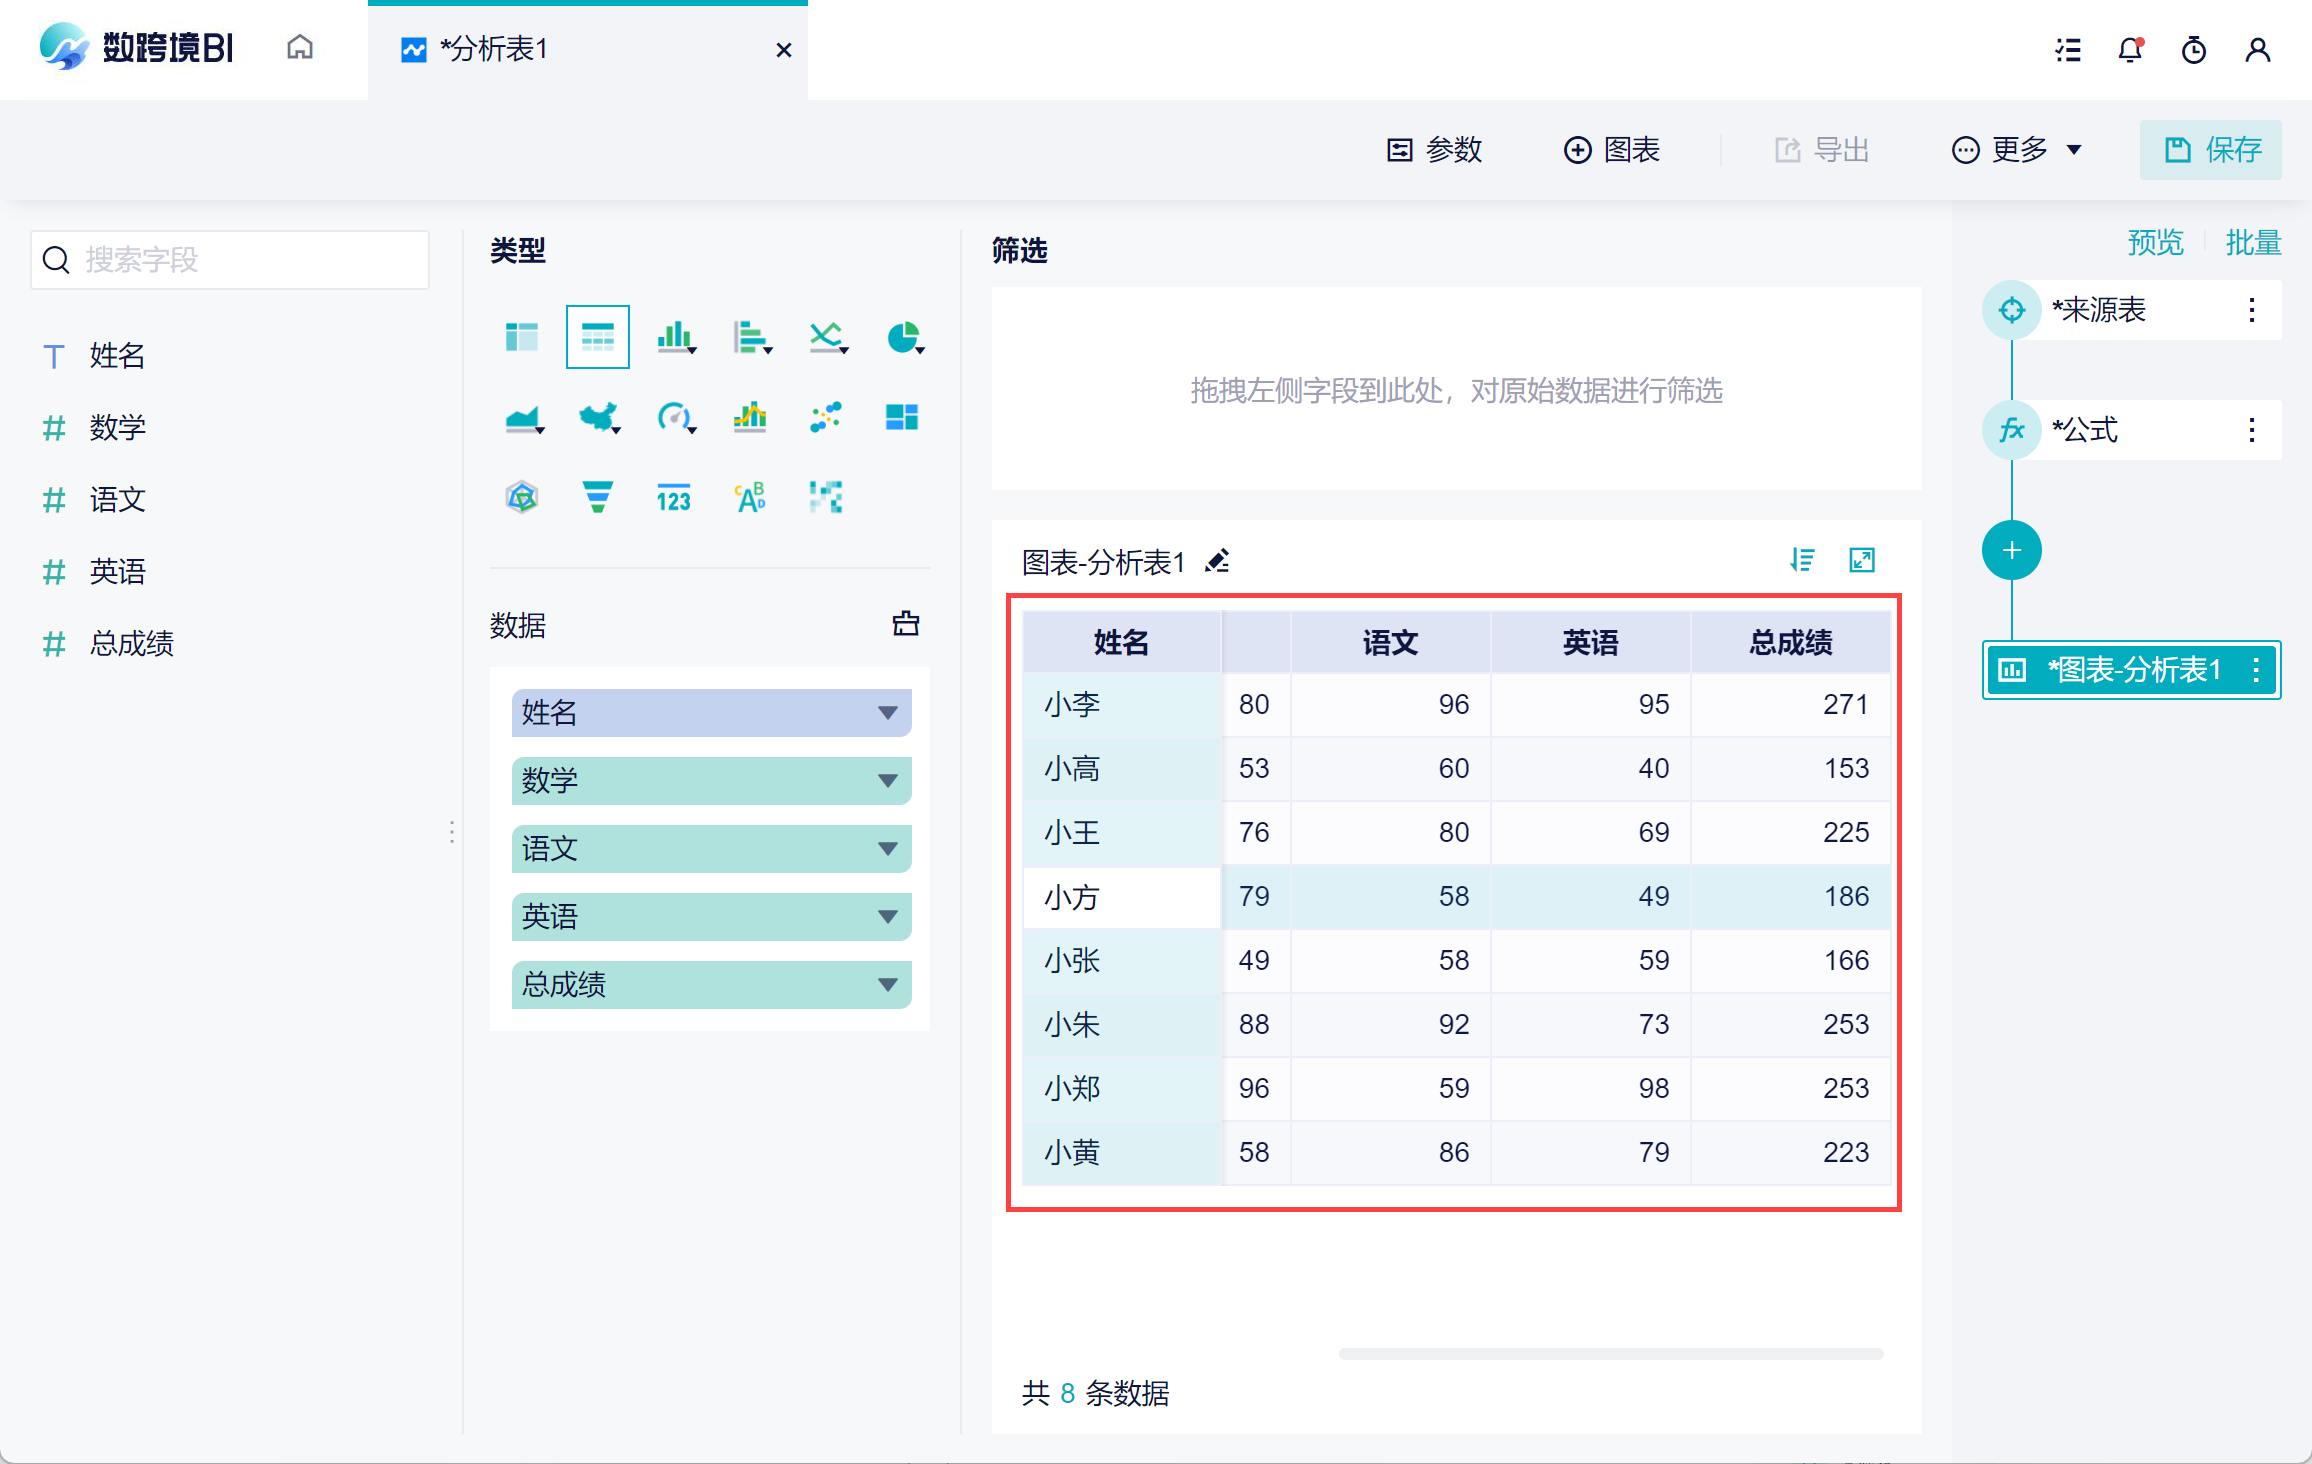
Task: Expand the 姓名 field dropdown
Action: [x=886, y=713]
